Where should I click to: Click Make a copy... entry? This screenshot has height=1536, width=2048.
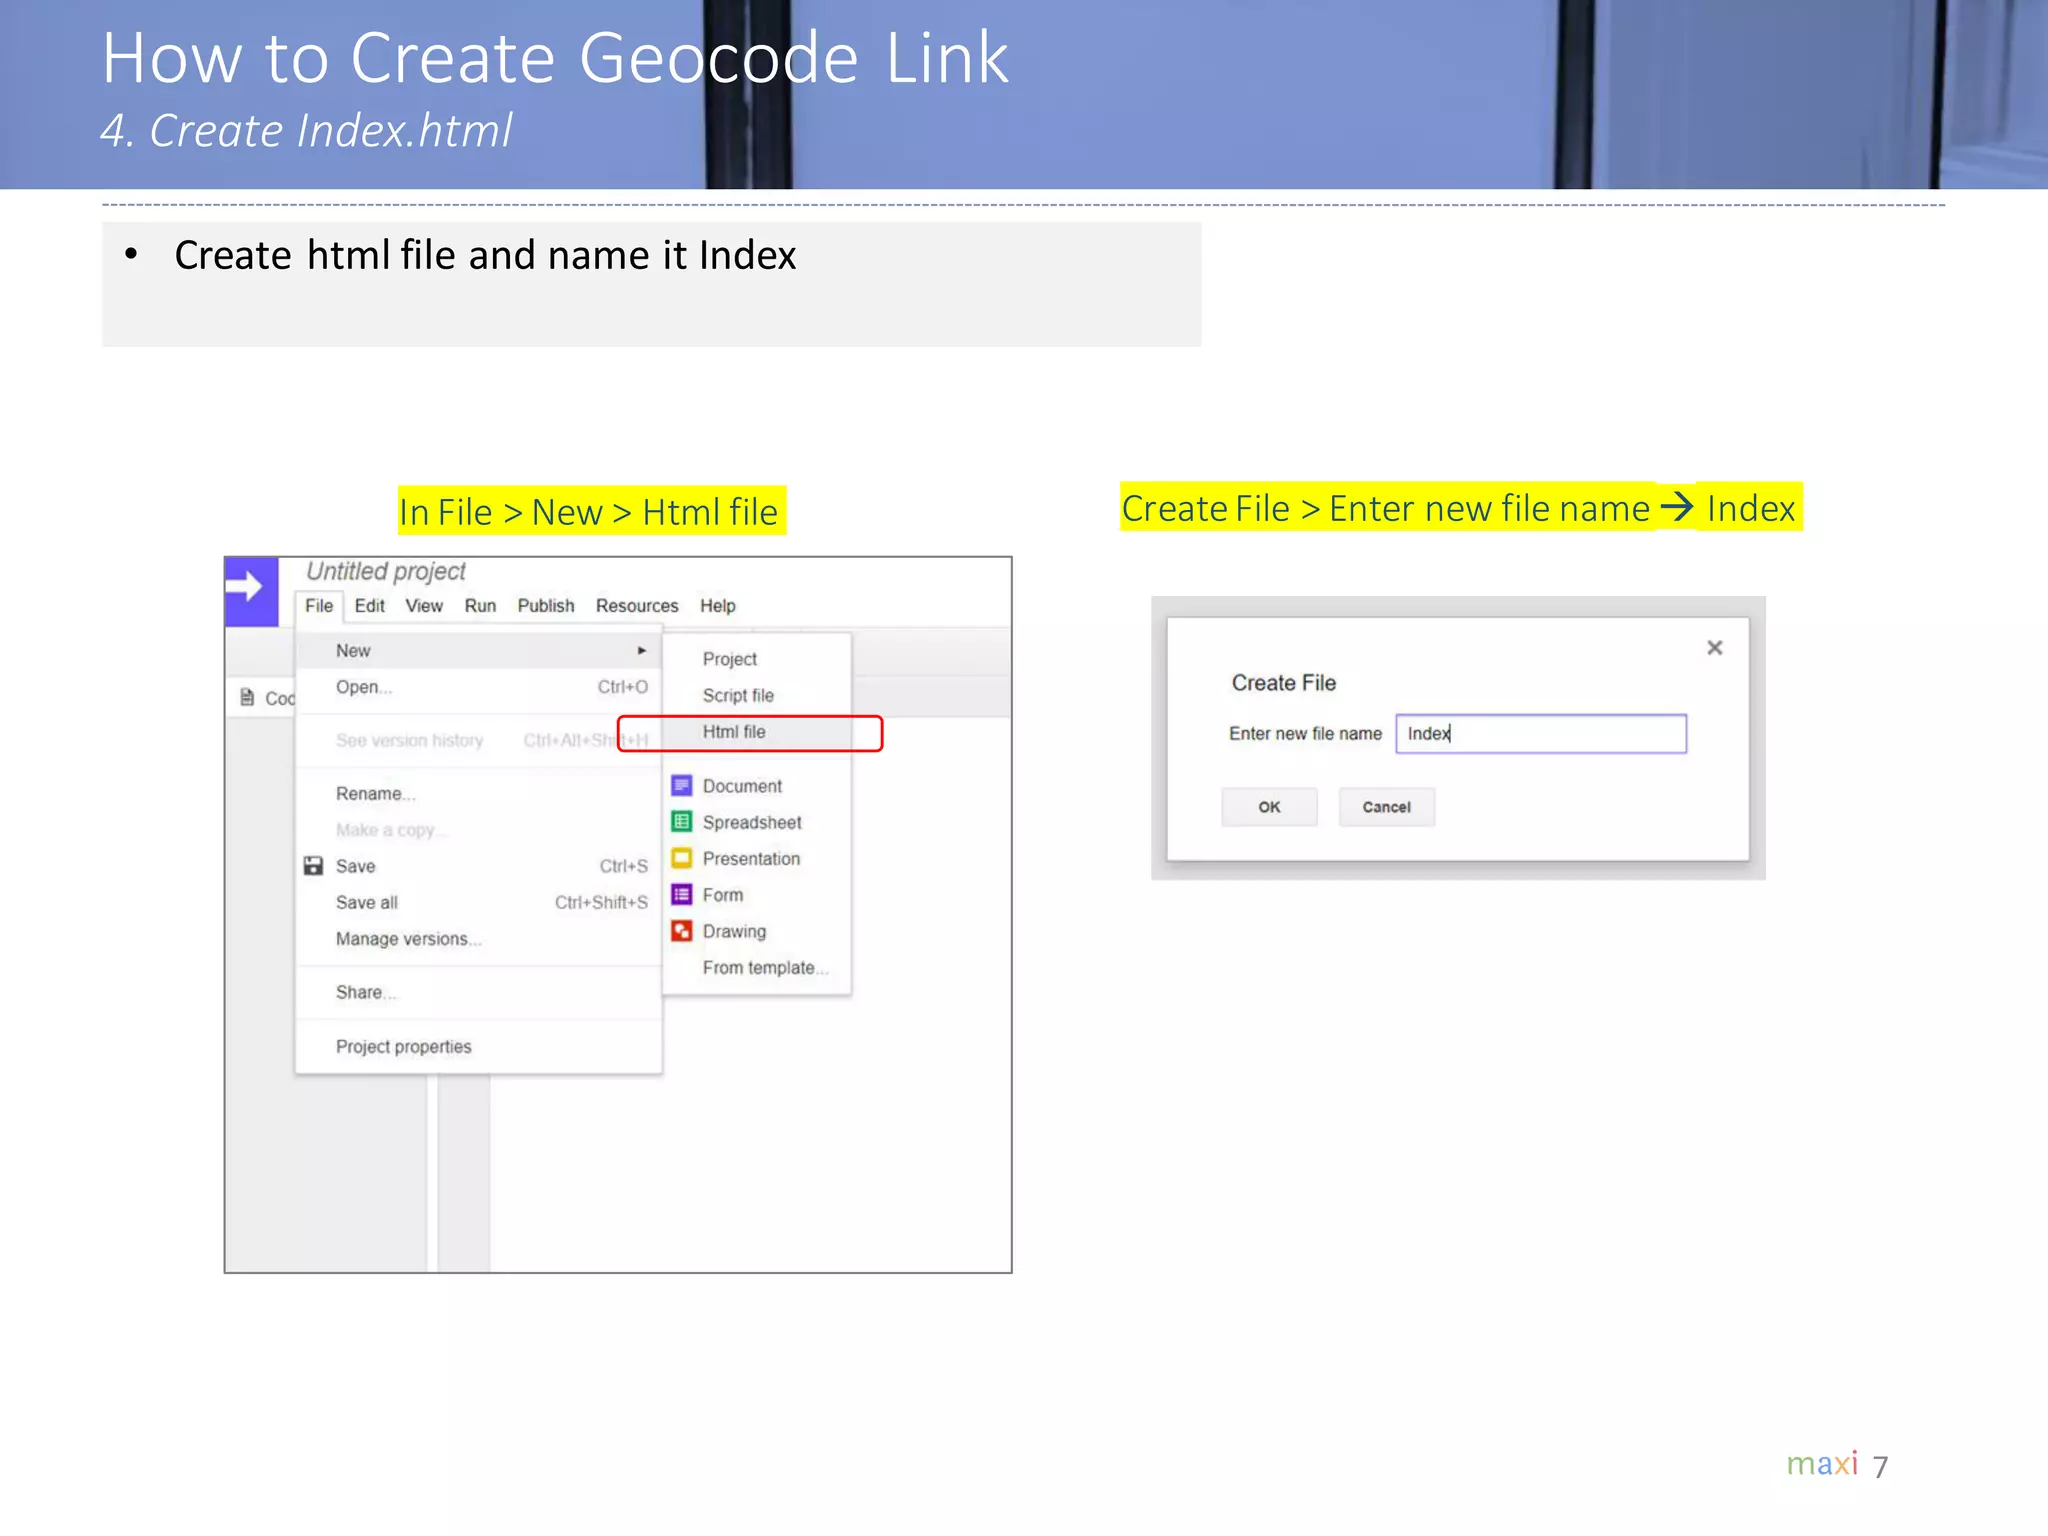coord(479,830)
